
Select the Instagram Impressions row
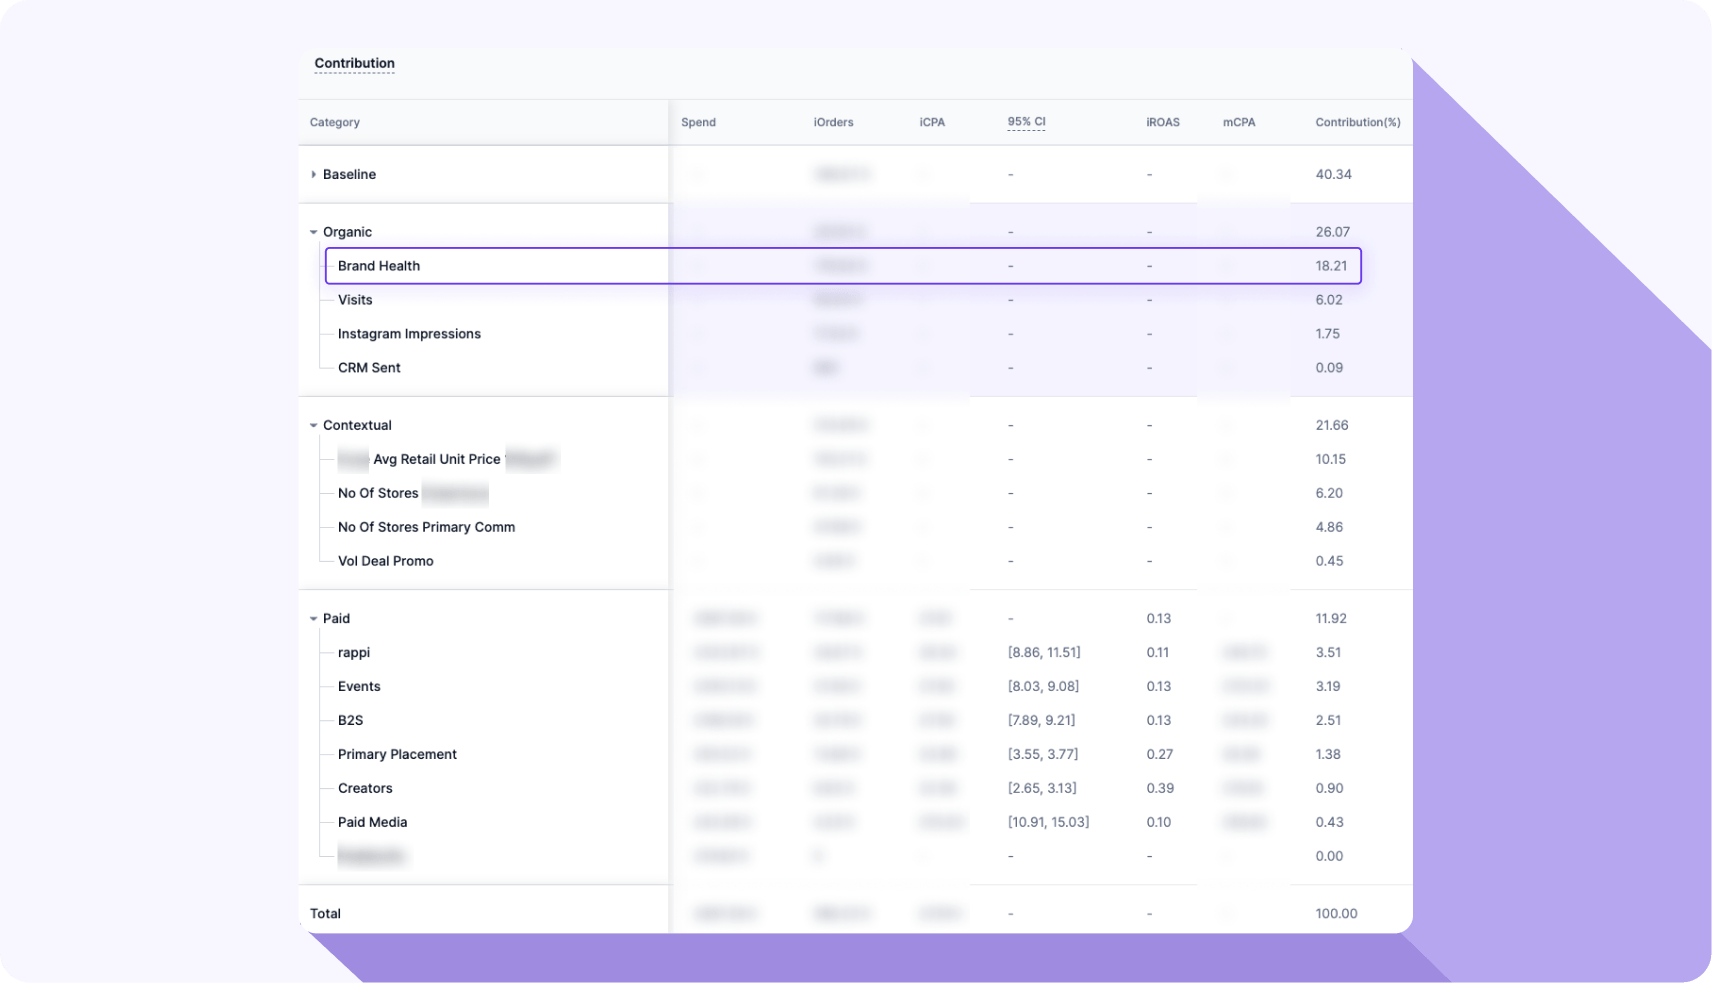pos(855,334)
